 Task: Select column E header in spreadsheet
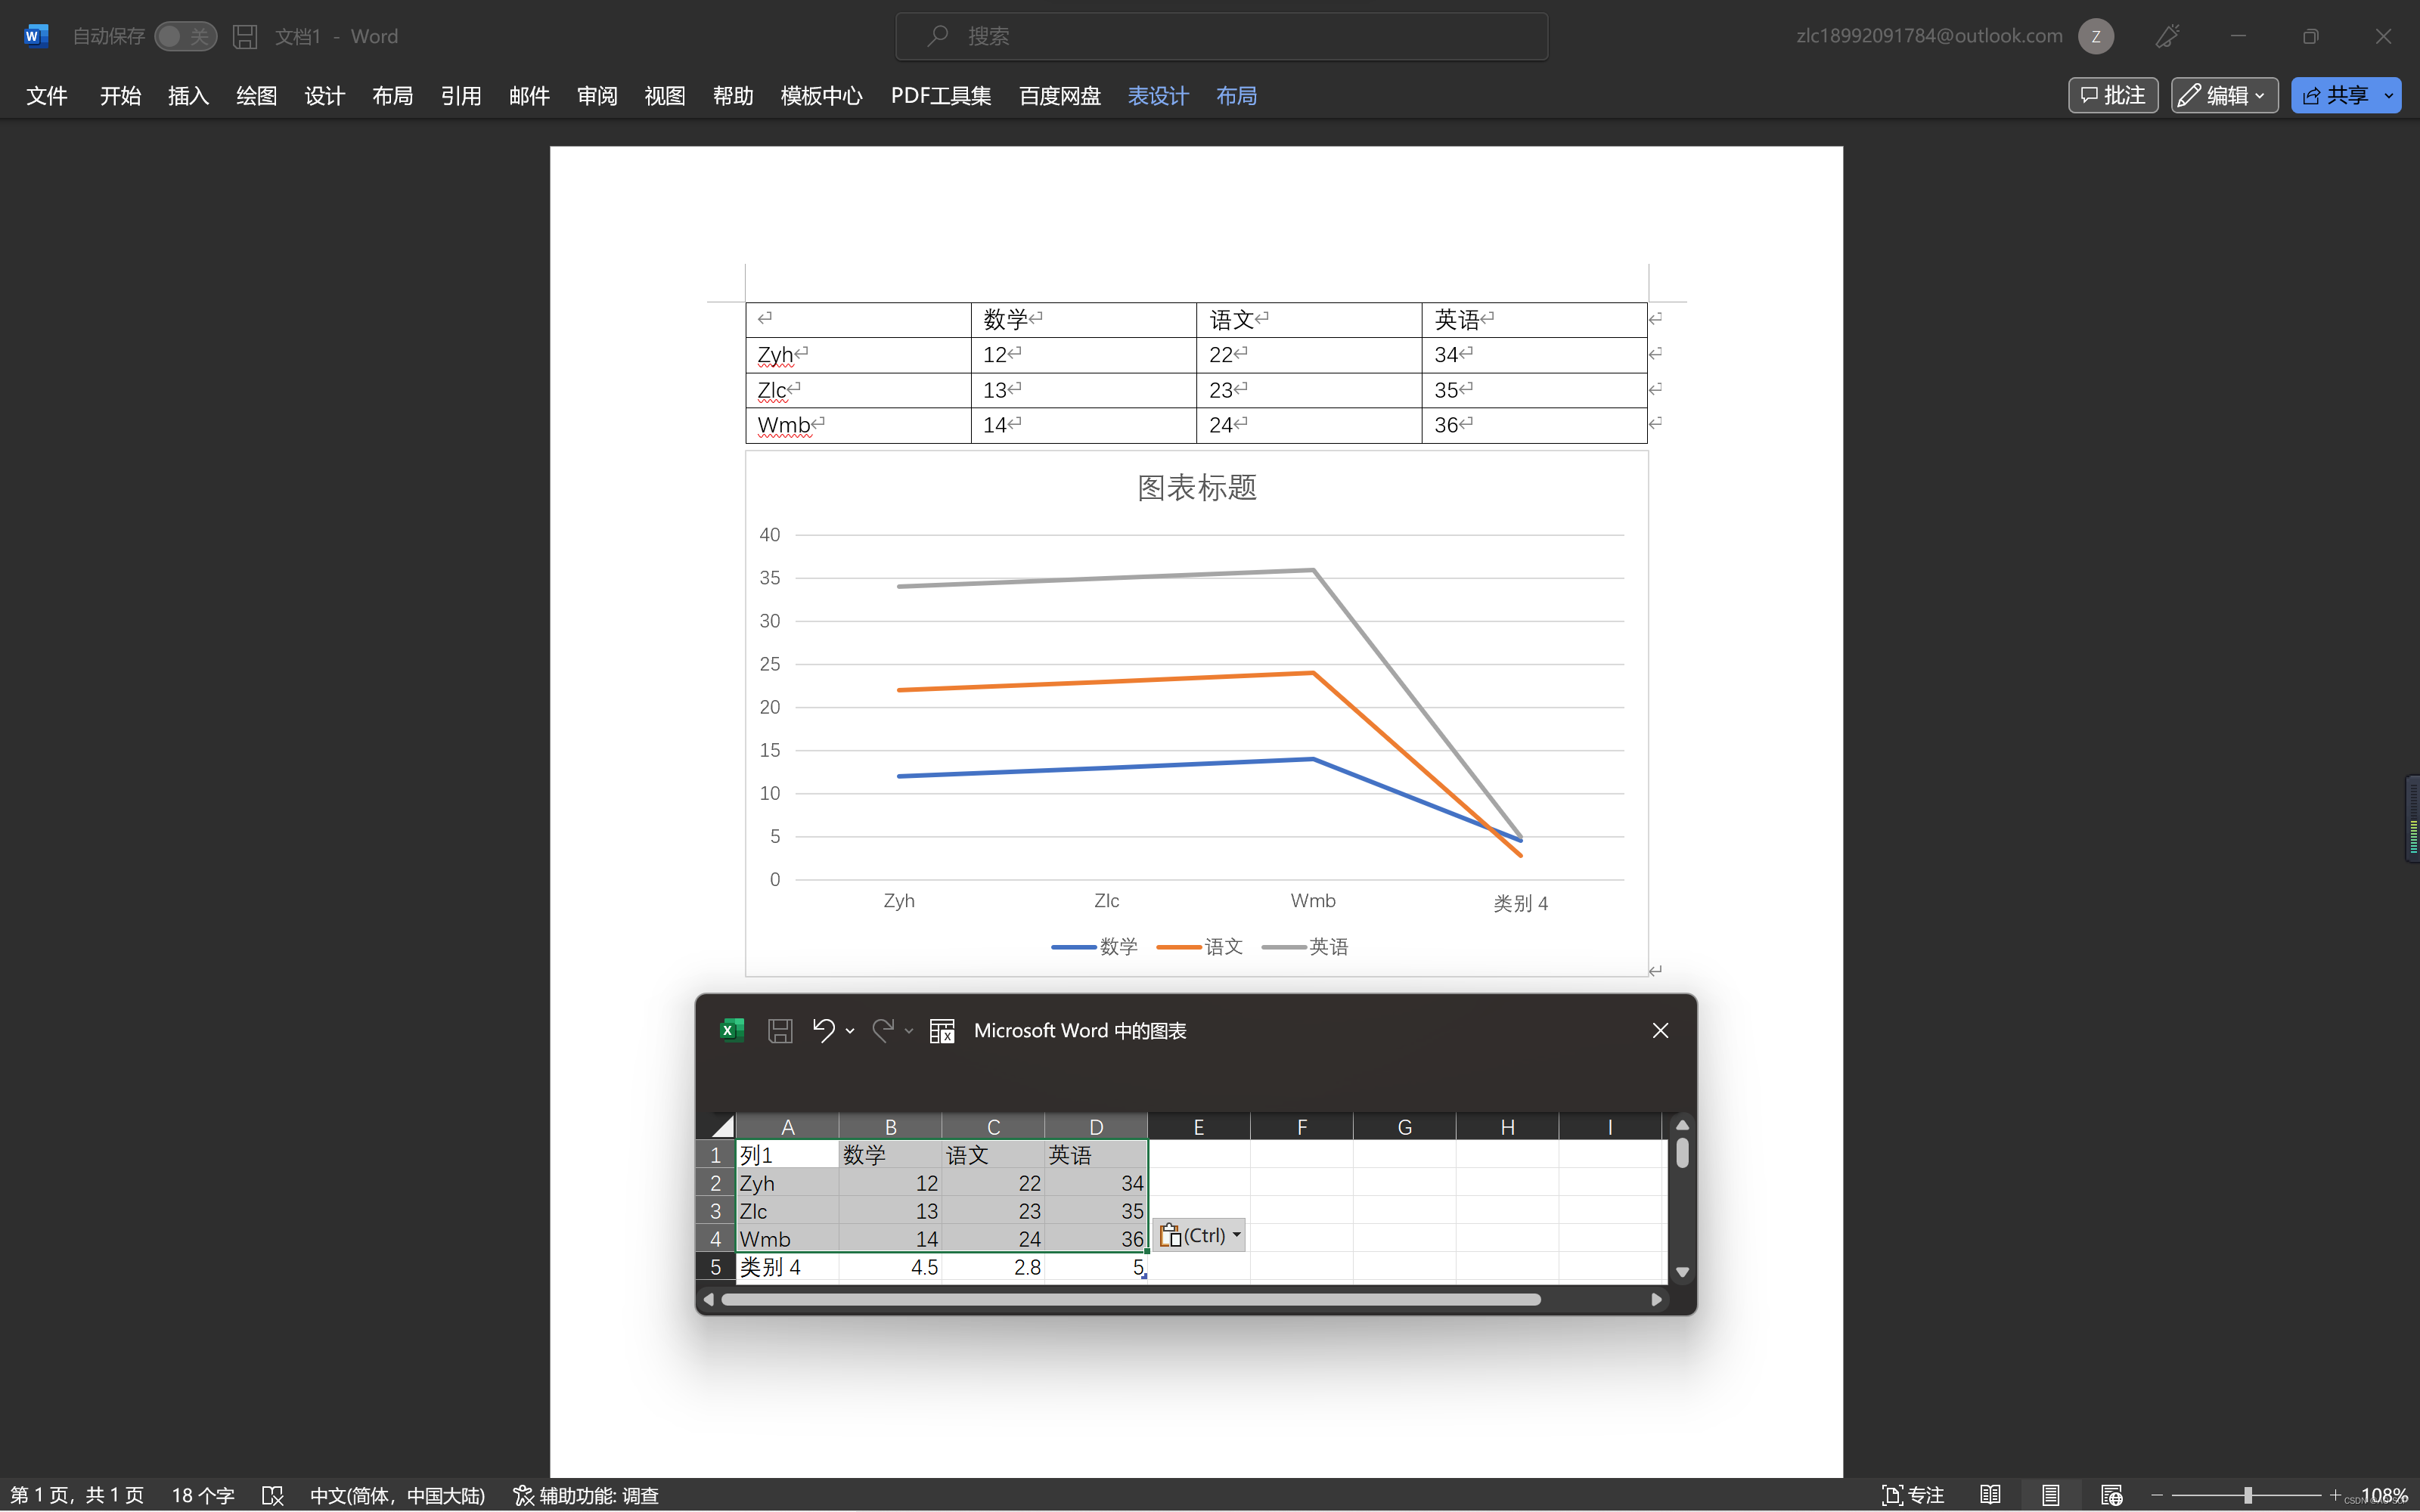(1198, 1127)
